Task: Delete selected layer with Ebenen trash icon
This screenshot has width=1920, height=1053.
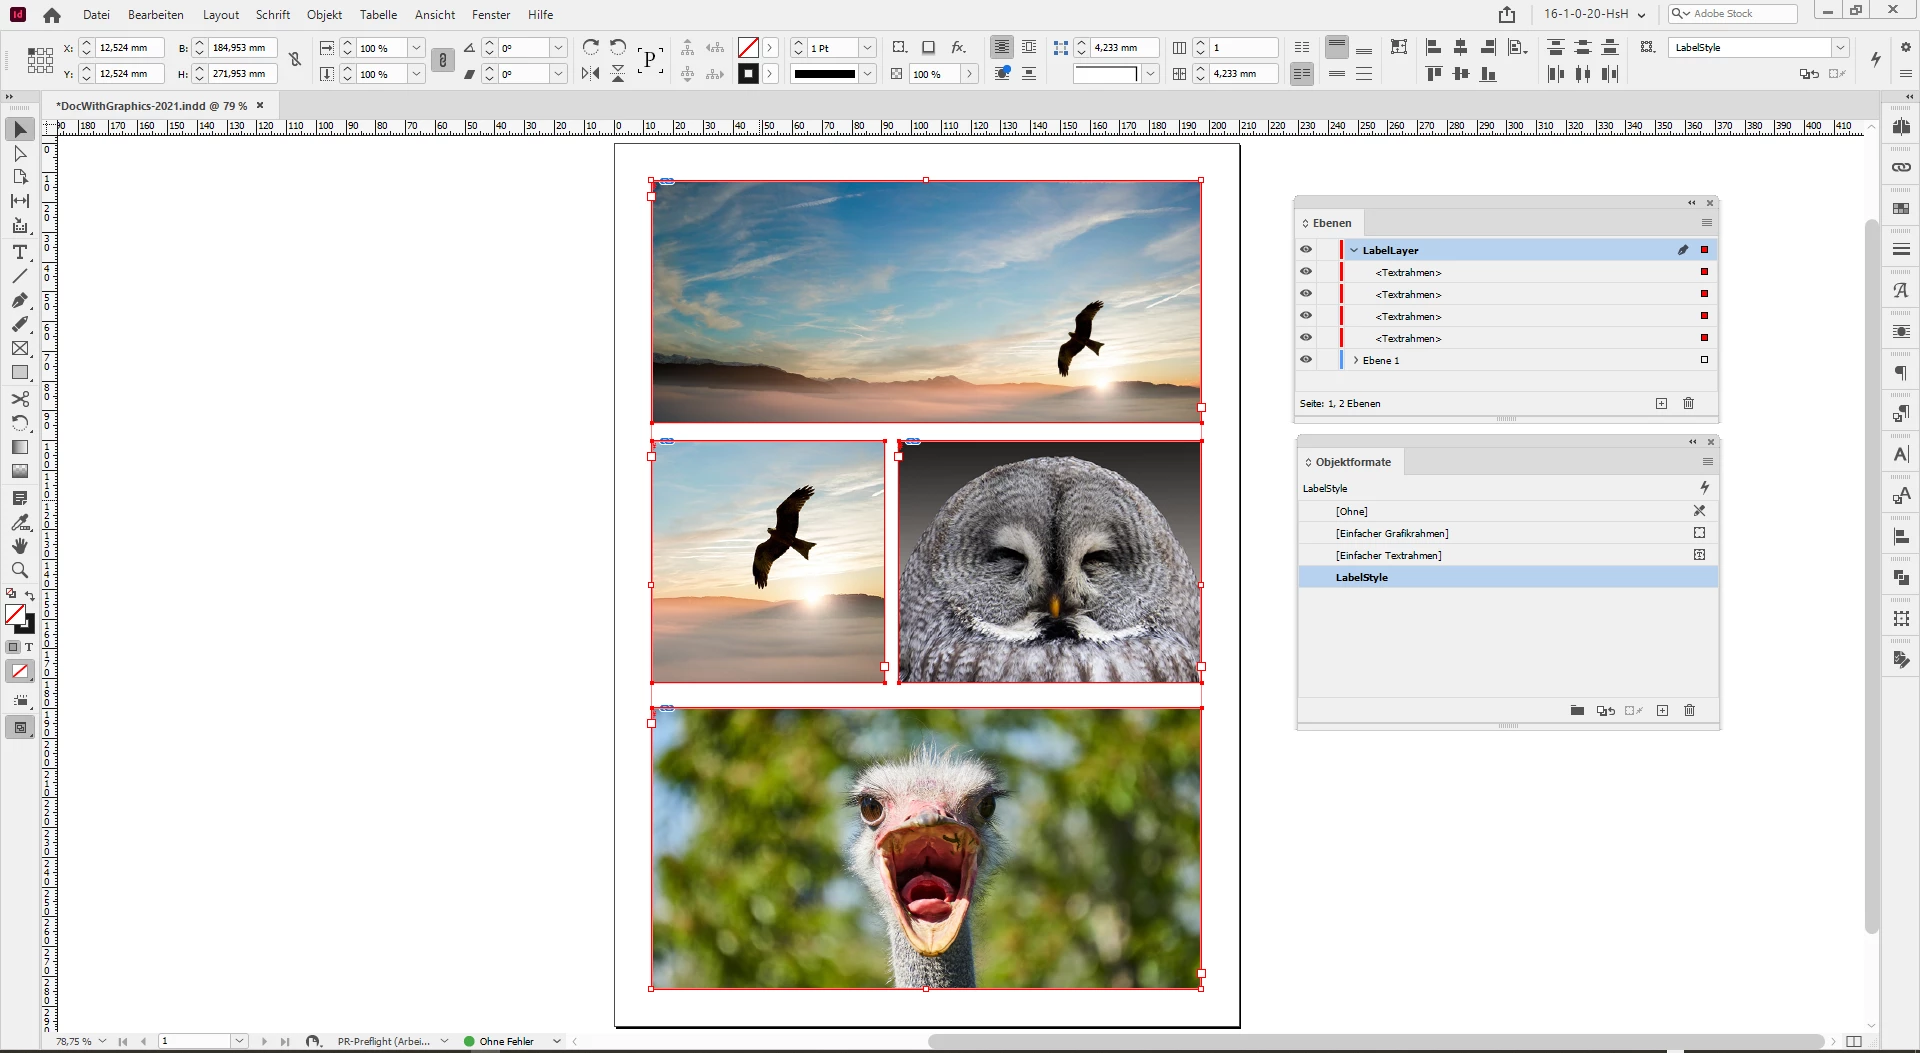Action: point(1688,403)
